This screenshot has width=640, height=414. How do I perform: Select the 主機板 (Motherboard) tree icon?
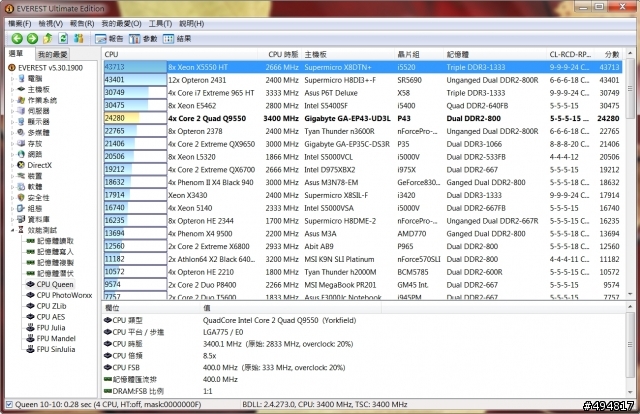click(21, 89)
